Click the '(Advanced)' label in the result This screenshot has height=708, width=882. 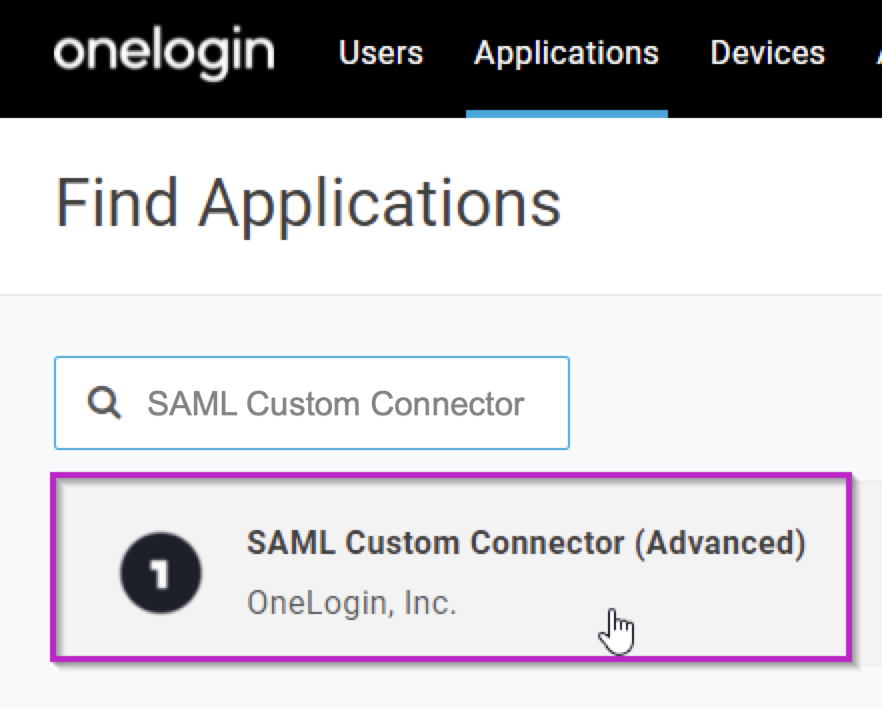click(x=720, y=543)
